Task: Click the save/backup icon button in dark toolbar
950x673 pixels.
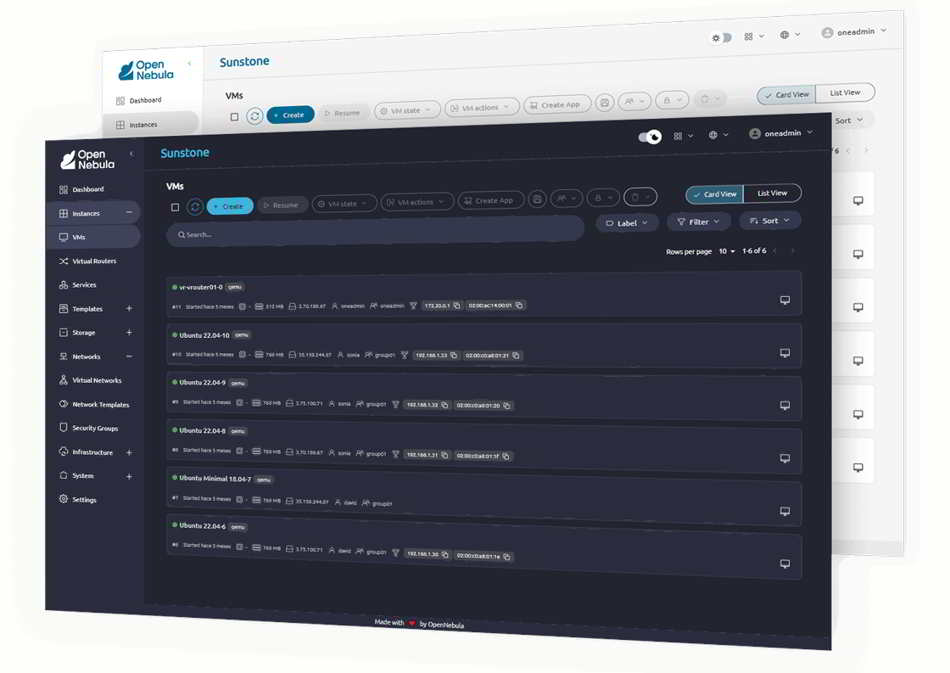Action: 537,199
